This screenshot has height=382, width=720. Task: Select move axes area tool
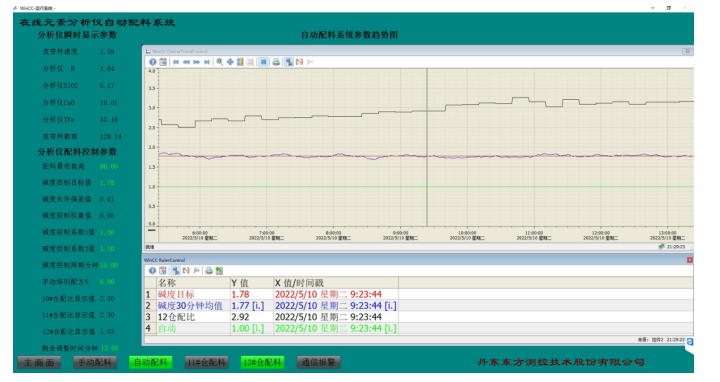coord(240,62)
